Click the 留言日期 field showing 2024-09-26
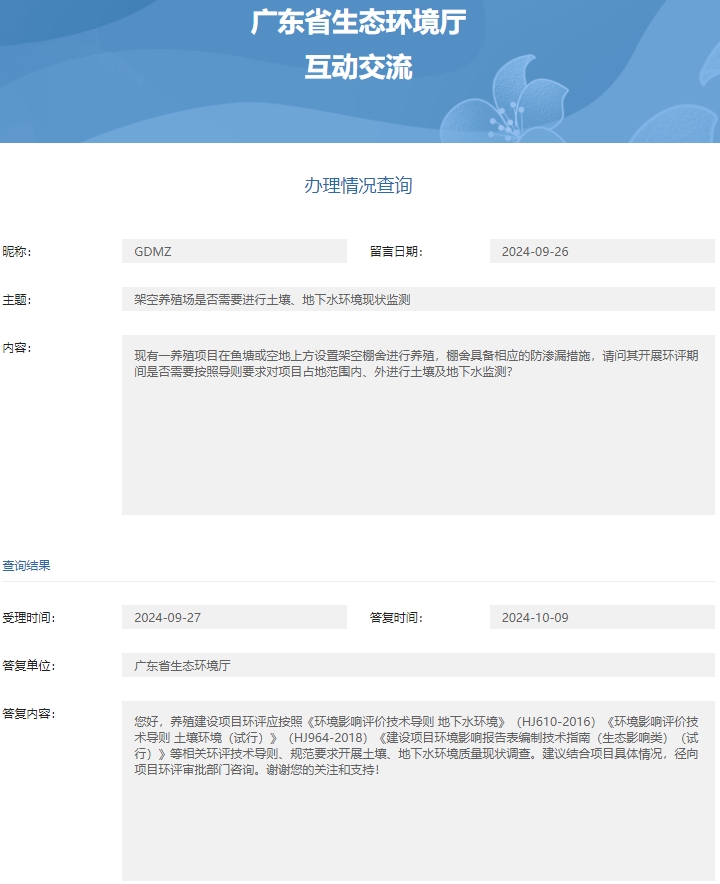Screen dimensions: 720x884 (602, 251)
